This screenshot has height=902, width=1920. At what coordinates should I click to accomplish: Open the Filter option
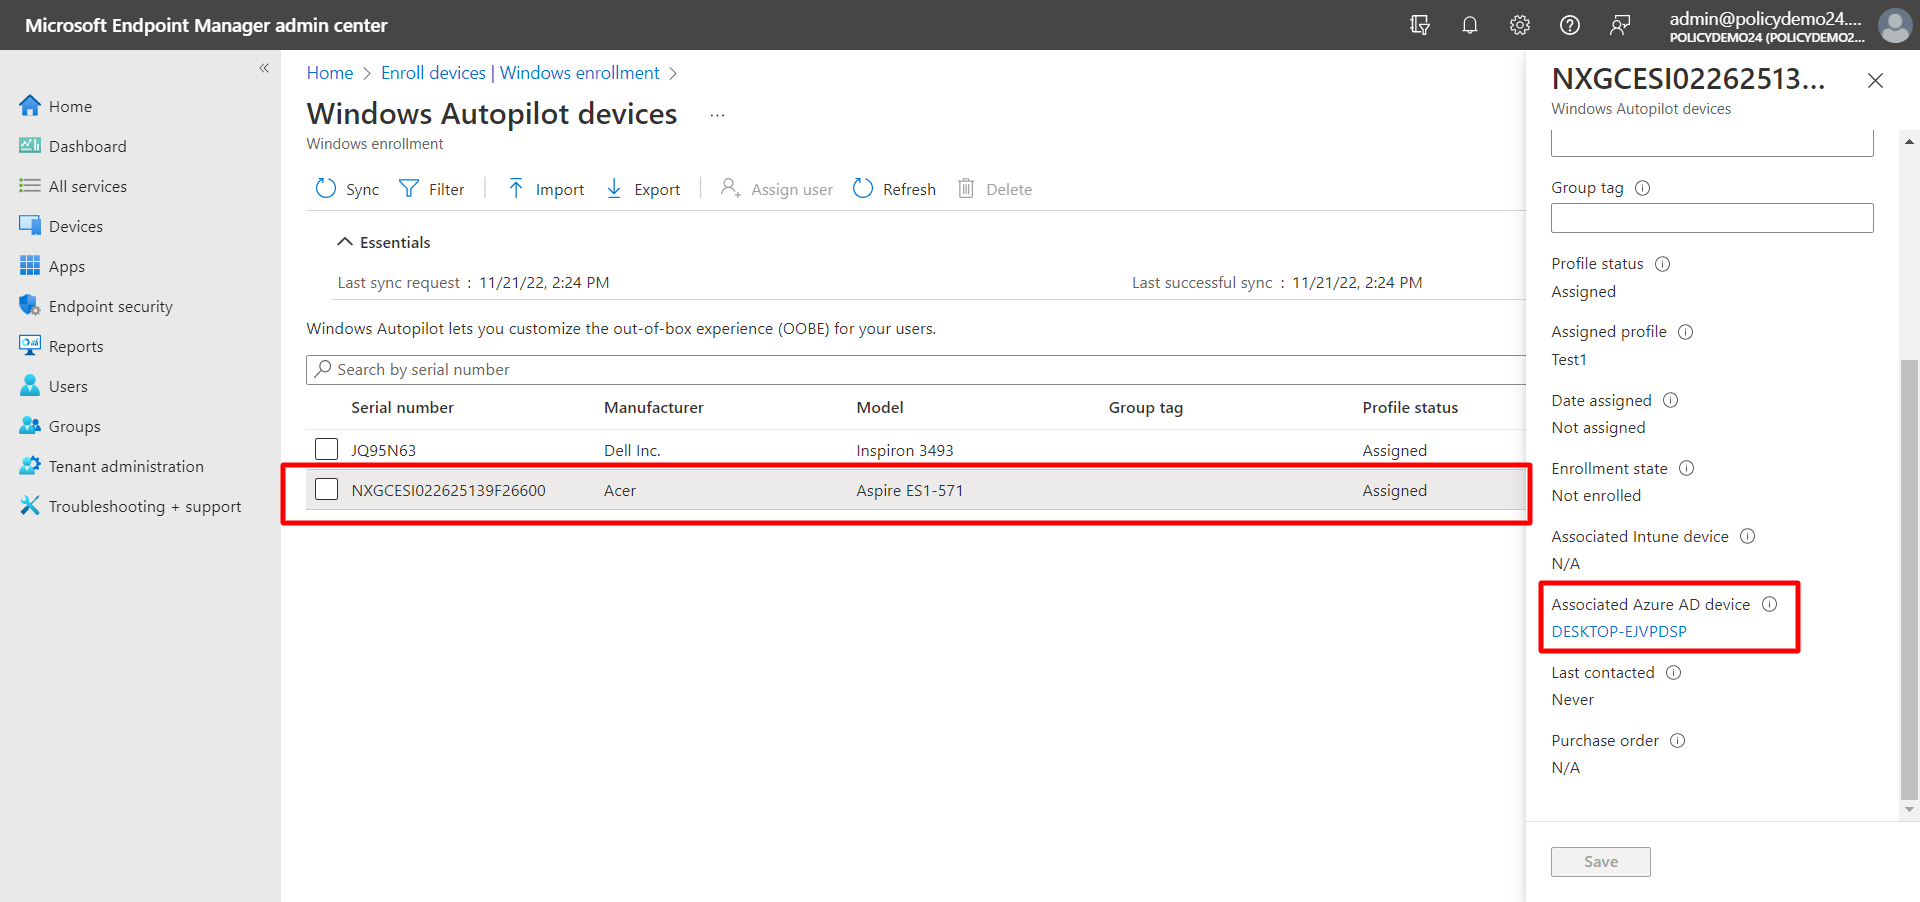432,189
